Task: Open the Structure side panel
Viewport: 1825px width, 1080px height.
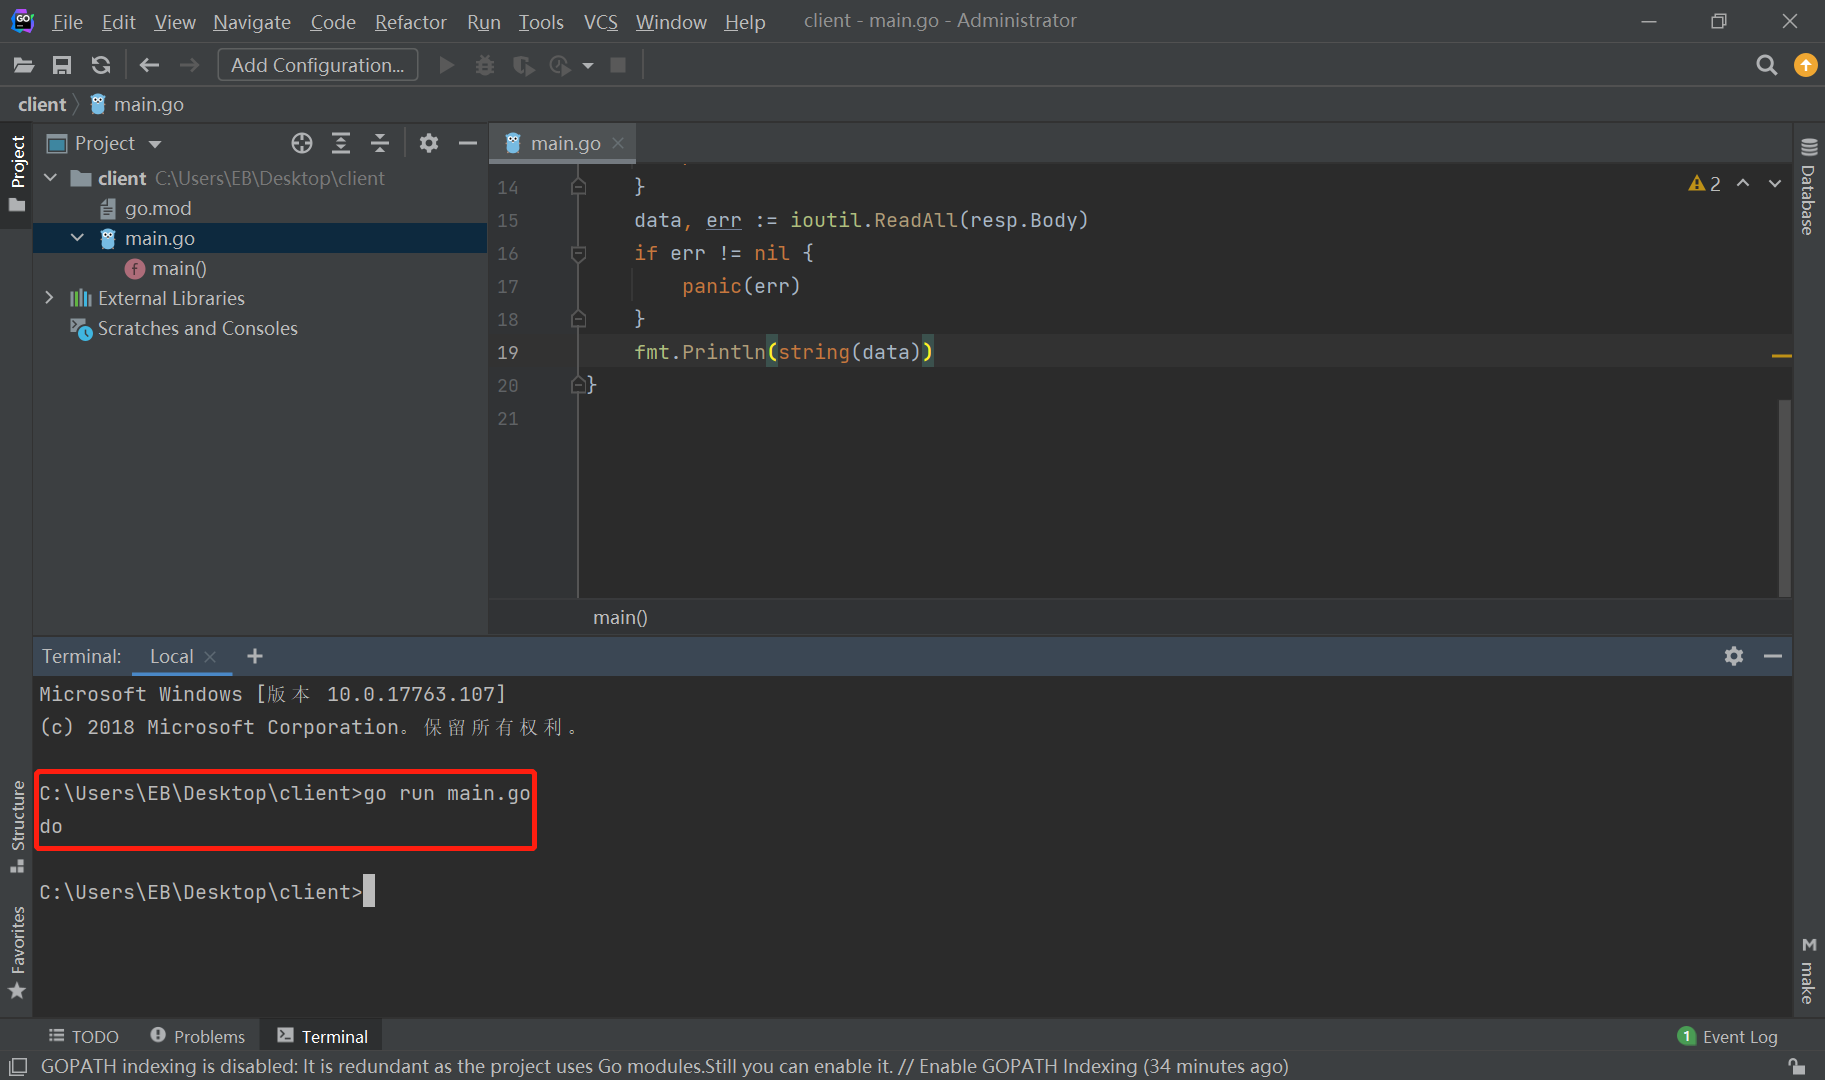Action: [x=18, y=826]
